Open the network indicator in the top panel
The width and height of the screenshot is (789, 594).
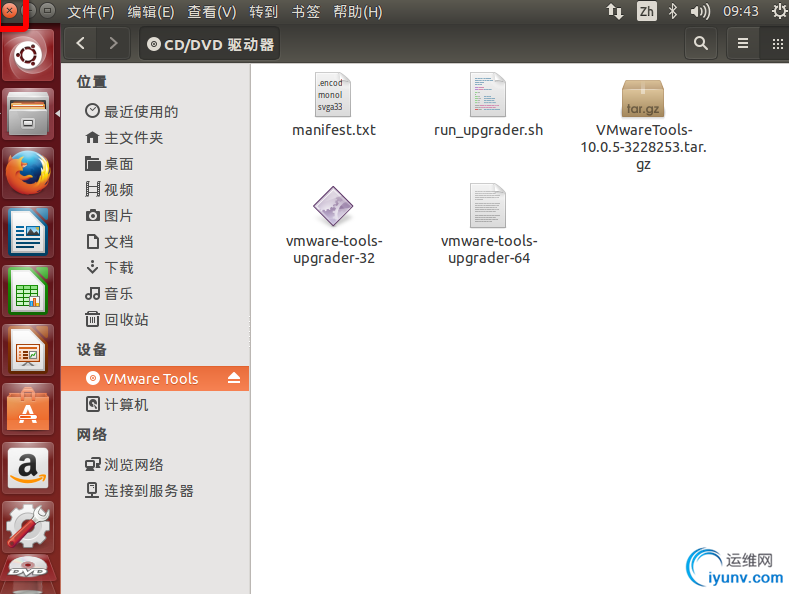(x=614, y=11)
